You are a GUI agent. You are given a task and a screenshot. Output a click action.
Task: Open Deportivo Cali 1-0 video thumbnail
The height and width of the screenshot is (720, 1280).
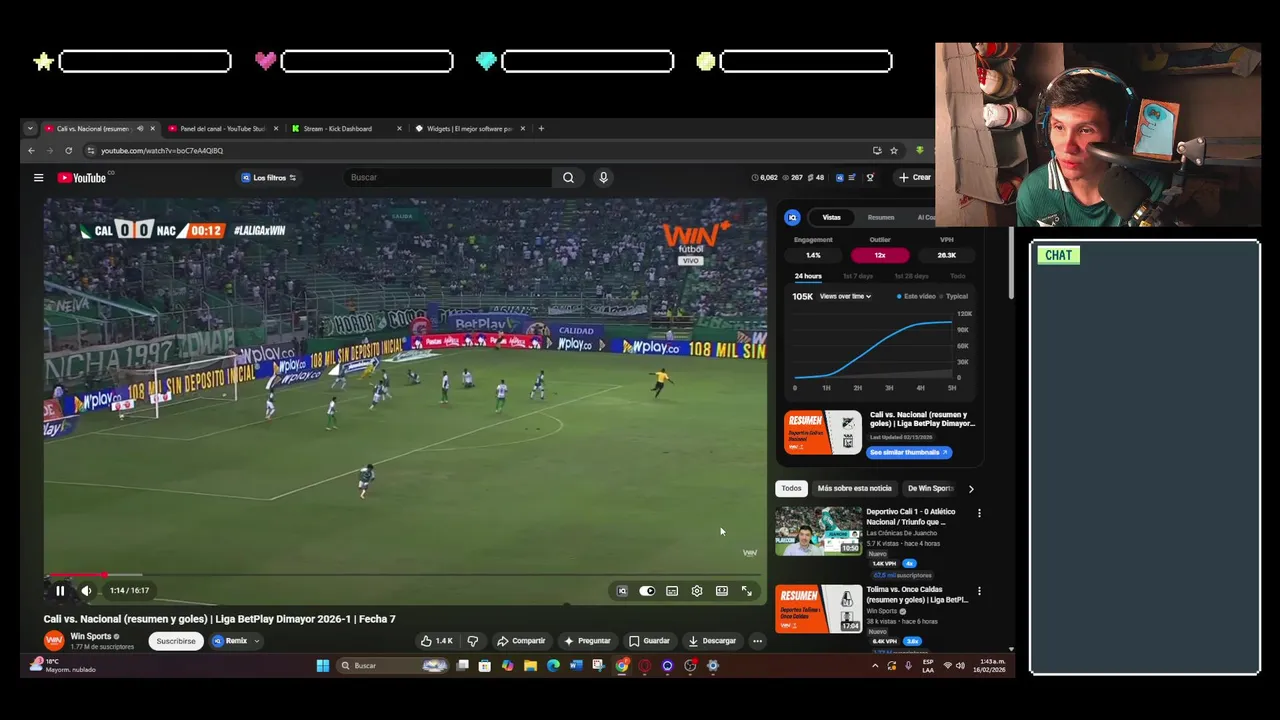818,531
